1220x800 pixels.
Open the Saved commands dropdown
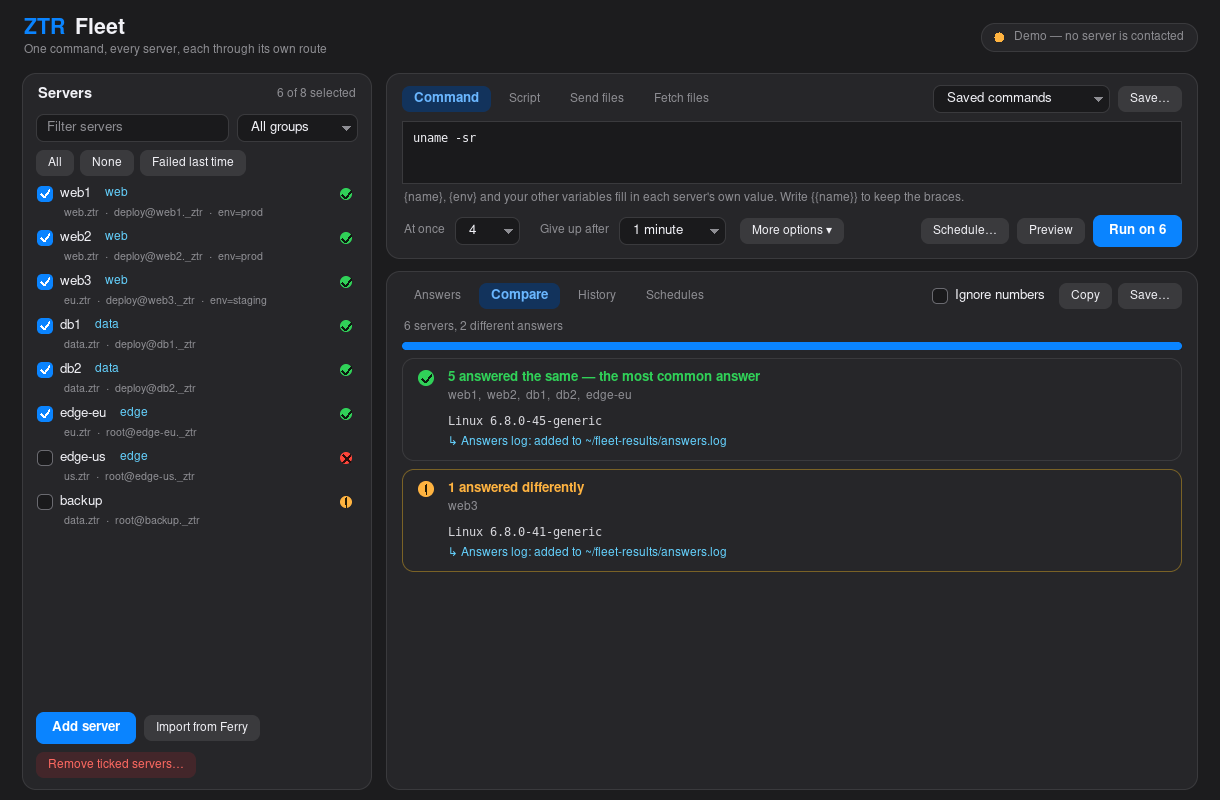[x=1021, y=99]
